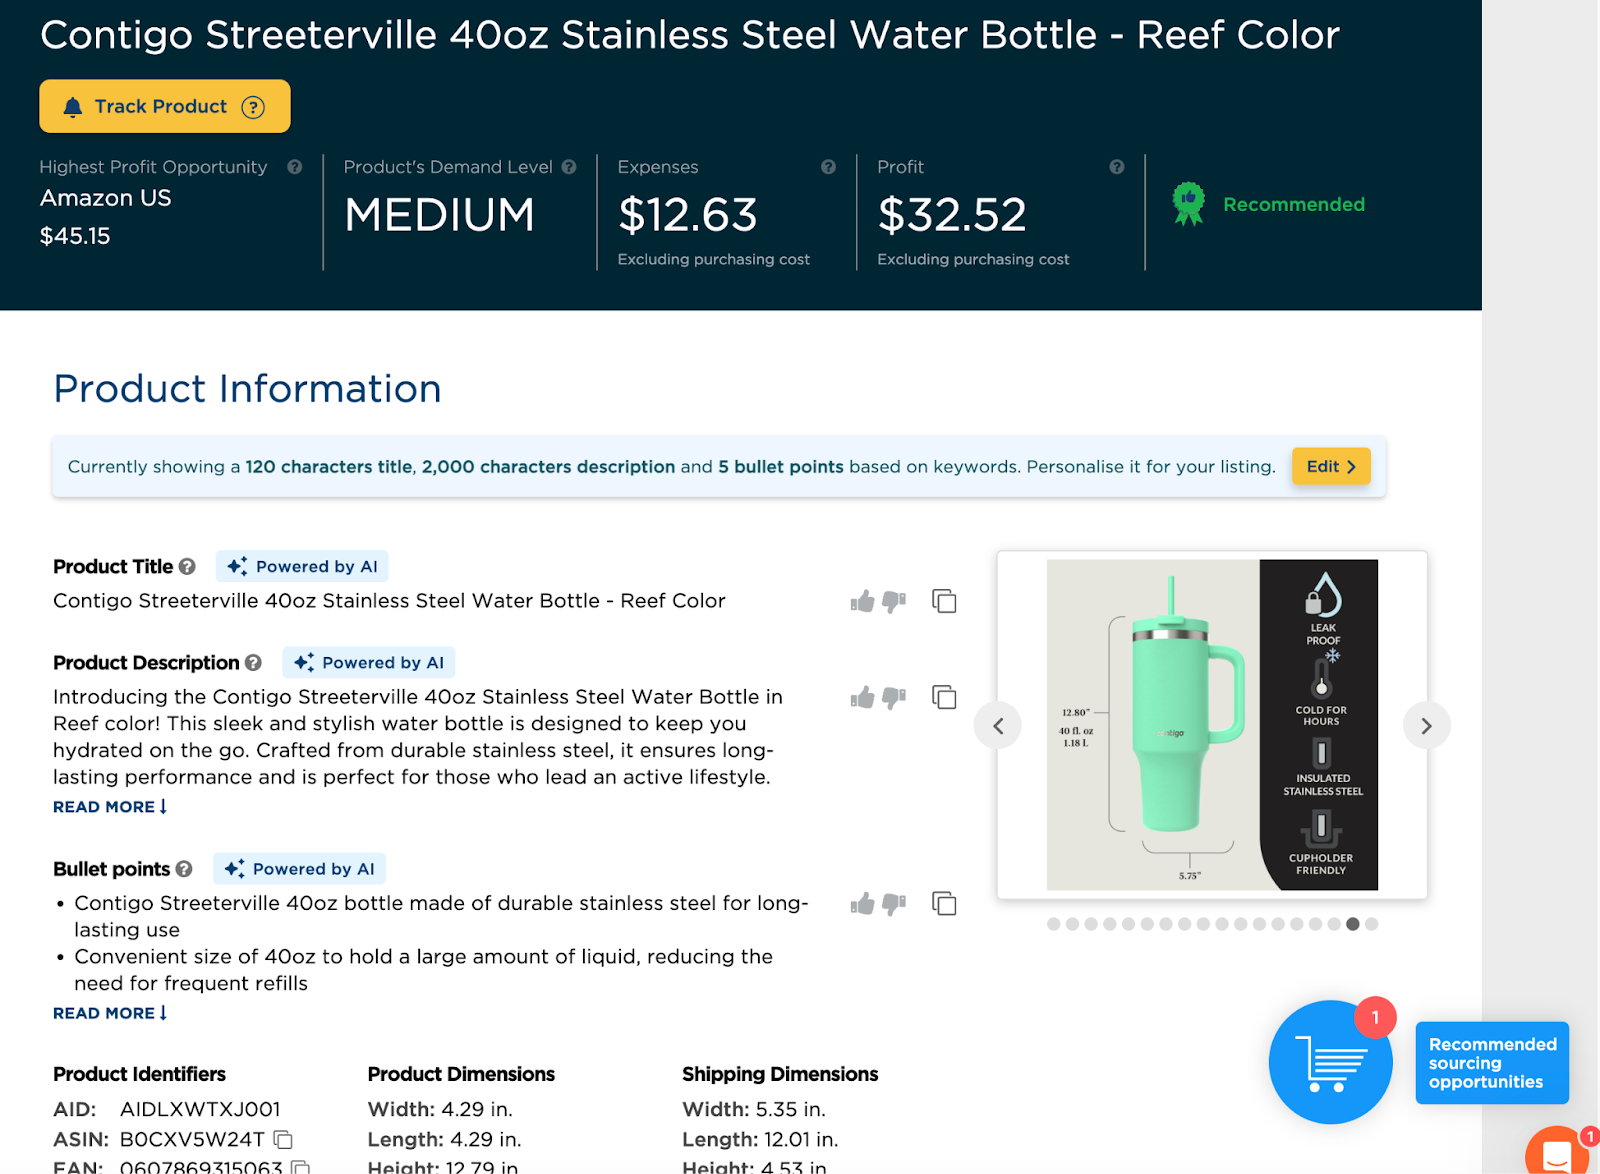Copy the Bullet points text
1600x1174 pixels.
point(944,904)
